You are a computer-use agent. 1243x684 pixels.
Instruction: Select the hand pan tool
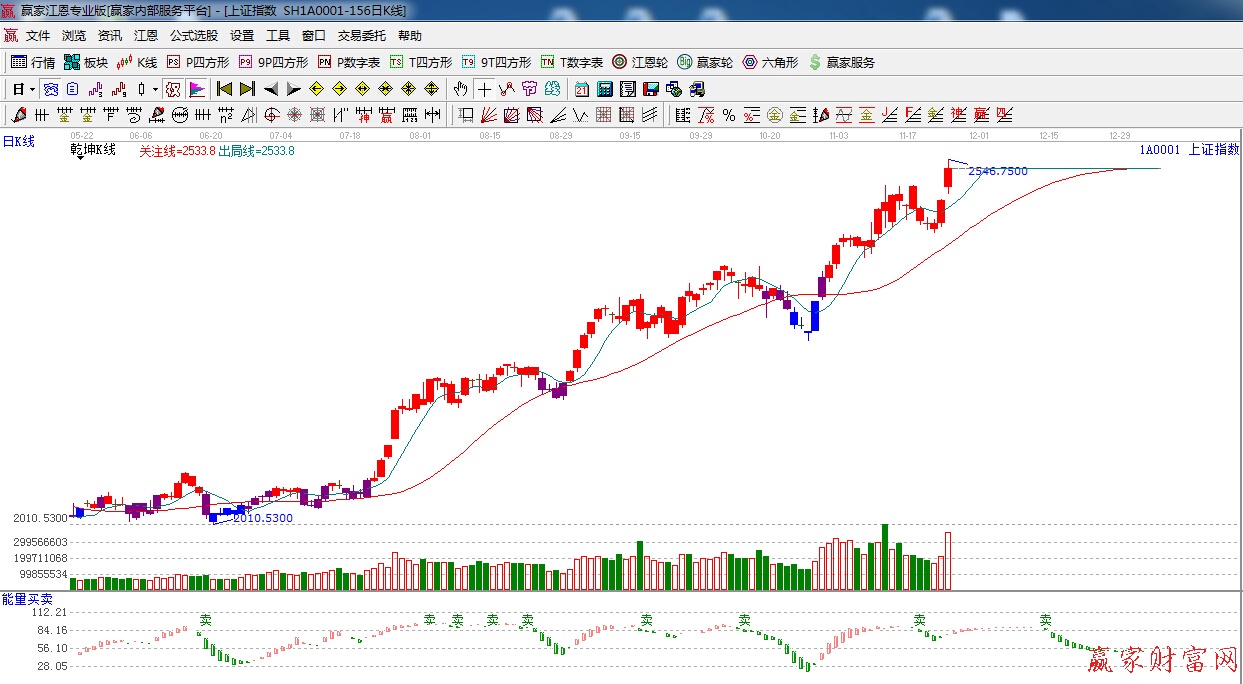tap(460, 89)
